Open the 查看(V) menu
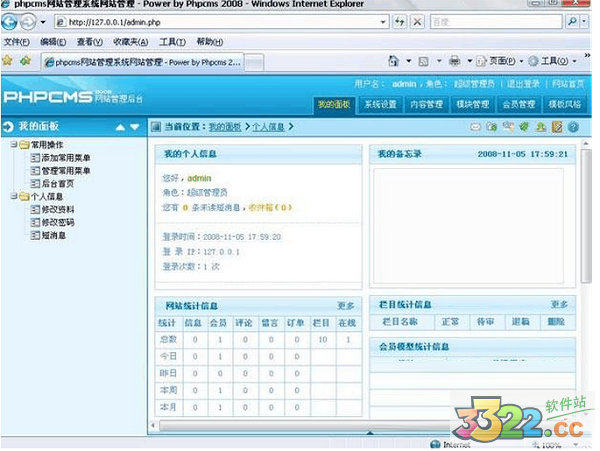The image size is (600, 451). pyautogui.click(x=90, y=42)
